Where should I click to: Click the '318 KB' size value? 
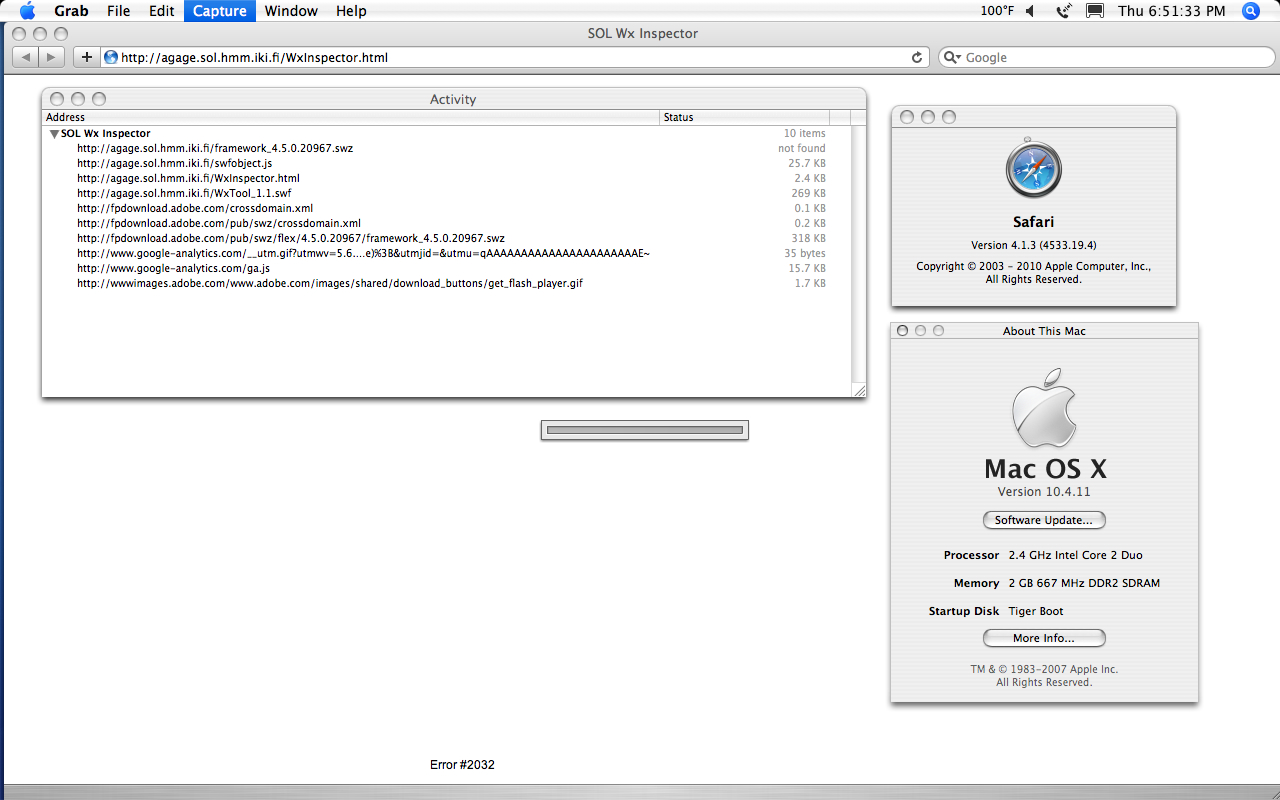[809, 238]
